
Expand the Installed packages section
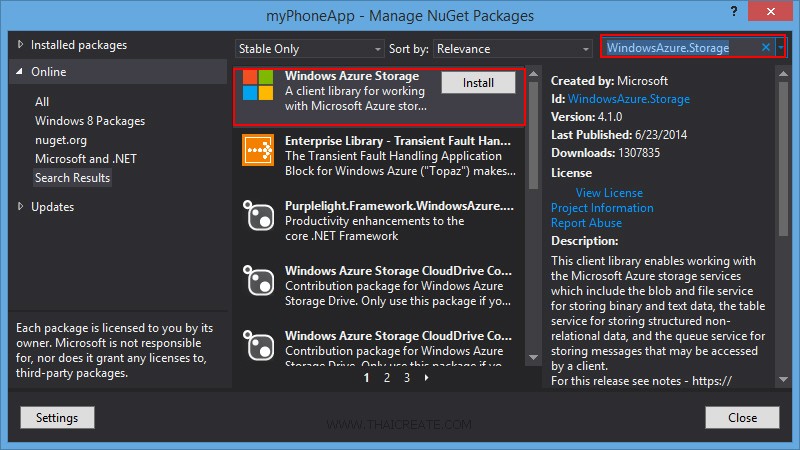point(20,44)
